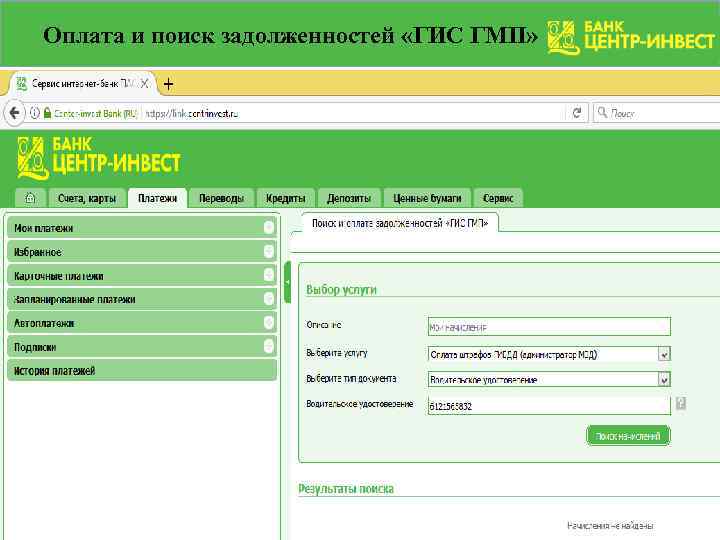Screen dimensions: 720x540
Task: Go to home tab with house icon
Action: [30, 198]
